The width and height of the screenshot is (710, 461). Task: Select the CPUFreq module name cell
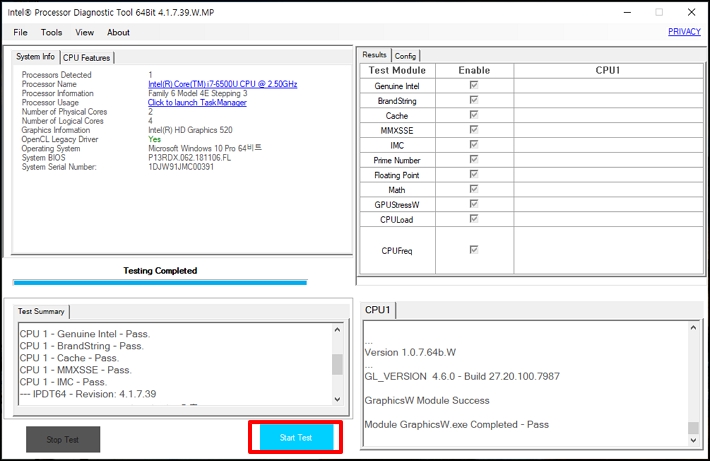tap(398, 250)
